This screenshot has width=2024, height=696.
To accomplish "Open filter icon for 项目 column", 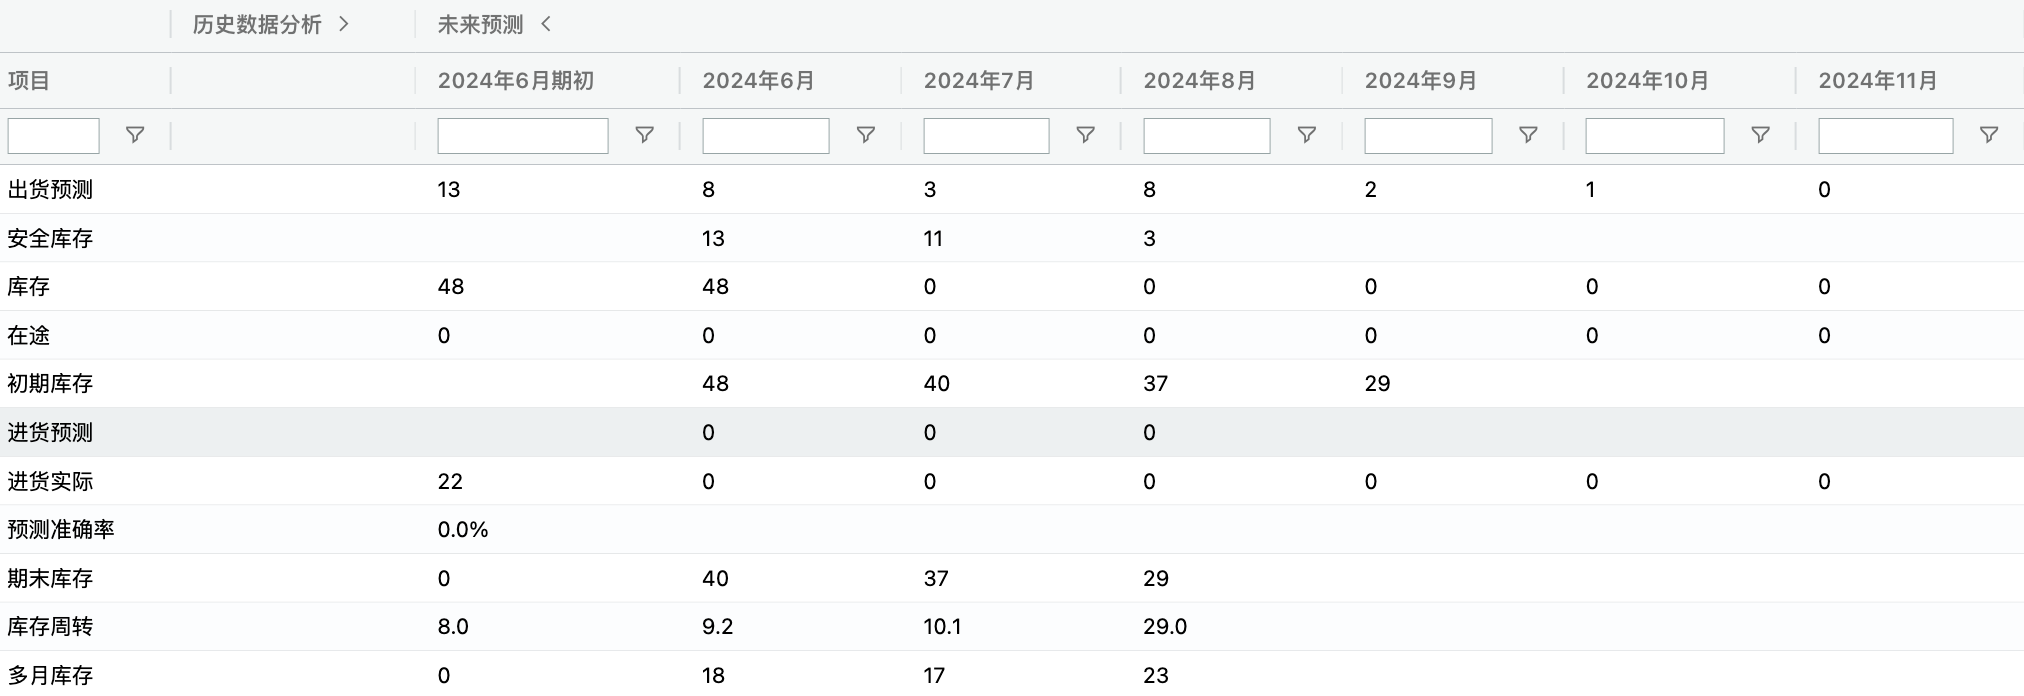I will pos(135,135).
